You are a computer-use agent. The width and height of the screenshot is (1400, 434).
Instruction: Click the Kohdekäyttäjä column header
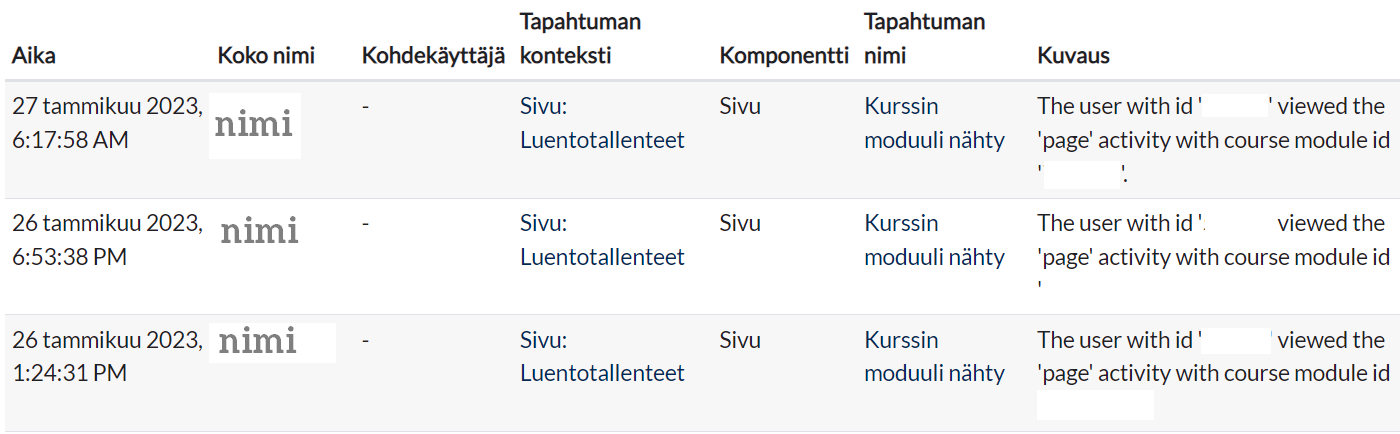pos(434,56)
